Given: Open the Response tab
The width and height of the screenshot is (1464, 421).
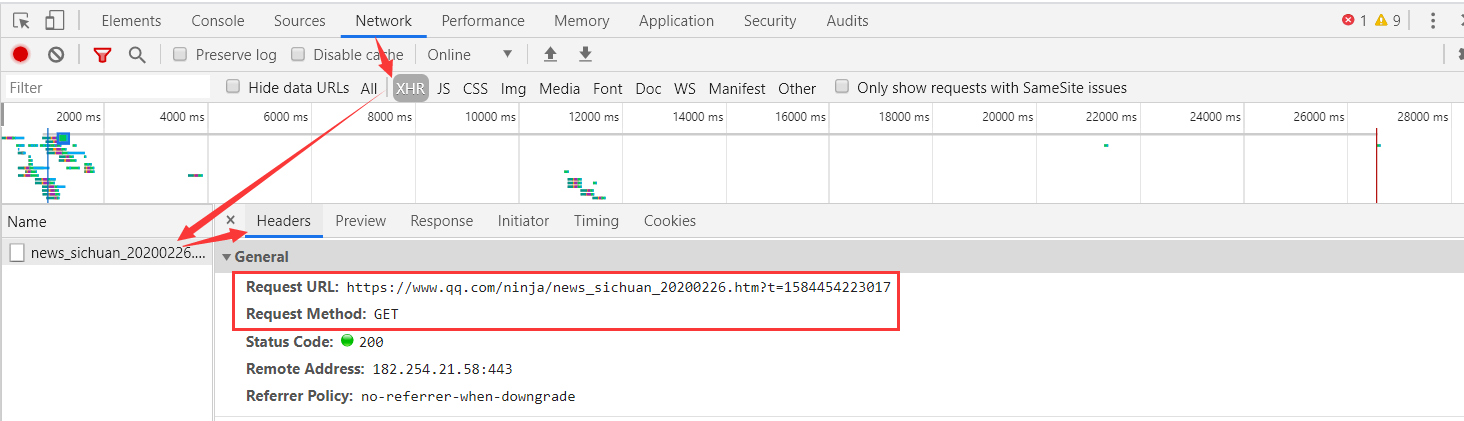Looking at the screenshot, I should tap(441, 221).
